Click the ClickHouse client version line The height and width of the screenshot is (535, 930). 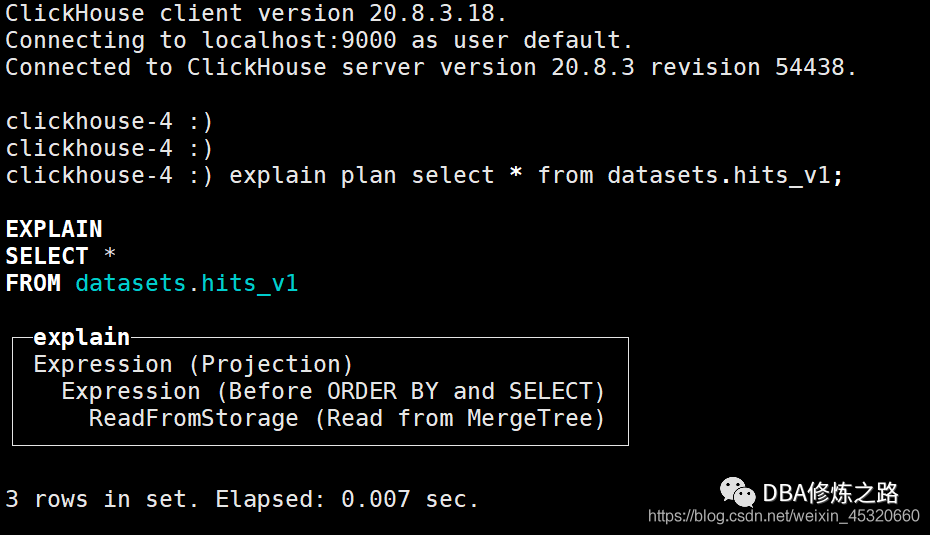pos(256,13)
